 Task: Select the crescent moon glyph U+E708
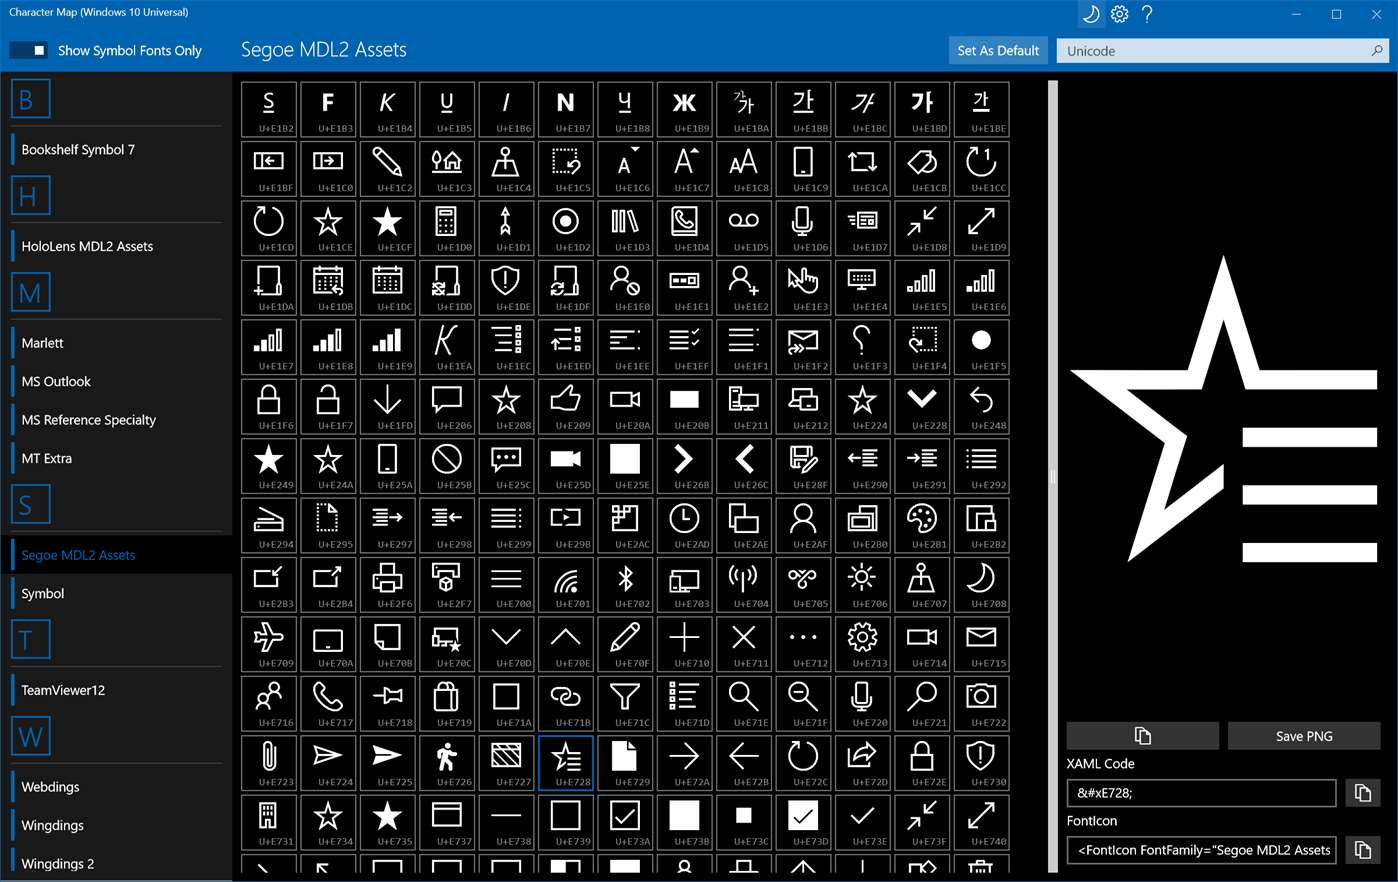[x=981, y=585]
